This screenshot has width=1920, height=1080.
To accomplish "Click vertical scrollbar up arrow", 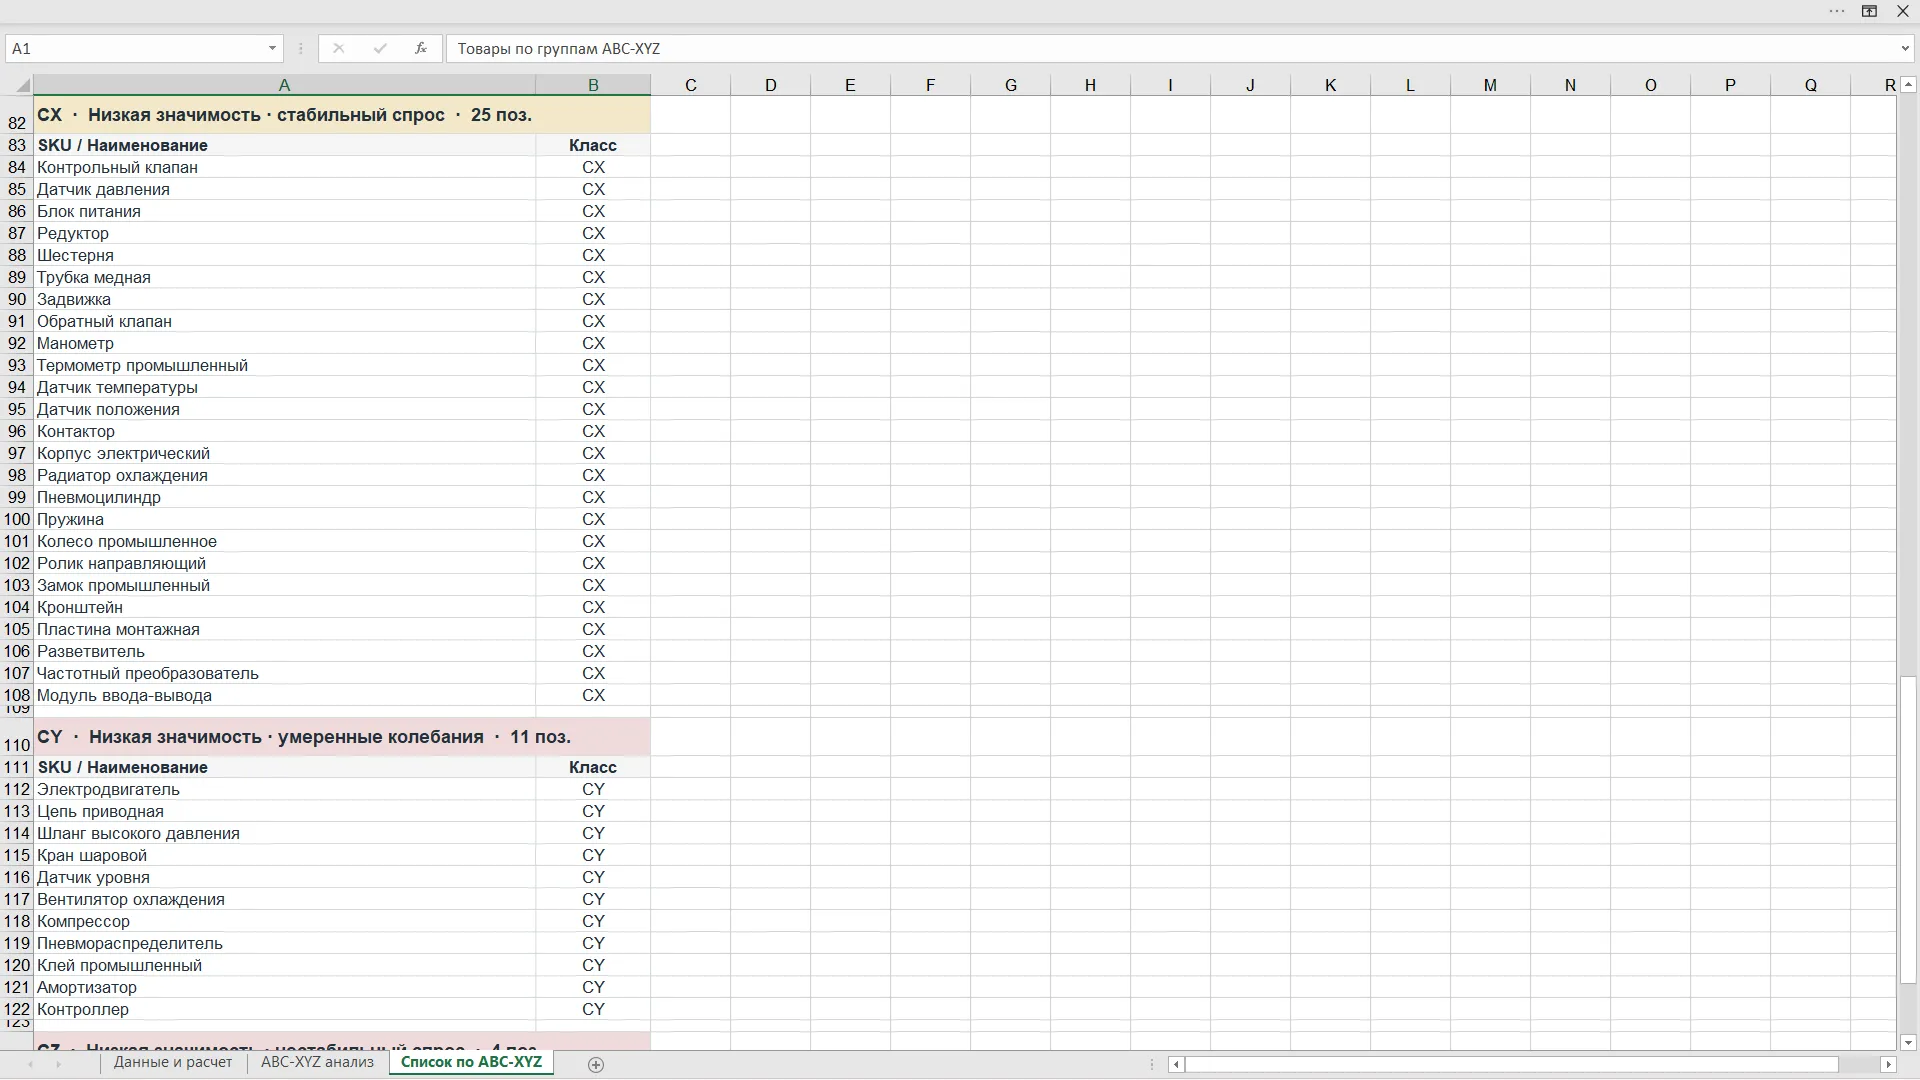I will 1908,85.
